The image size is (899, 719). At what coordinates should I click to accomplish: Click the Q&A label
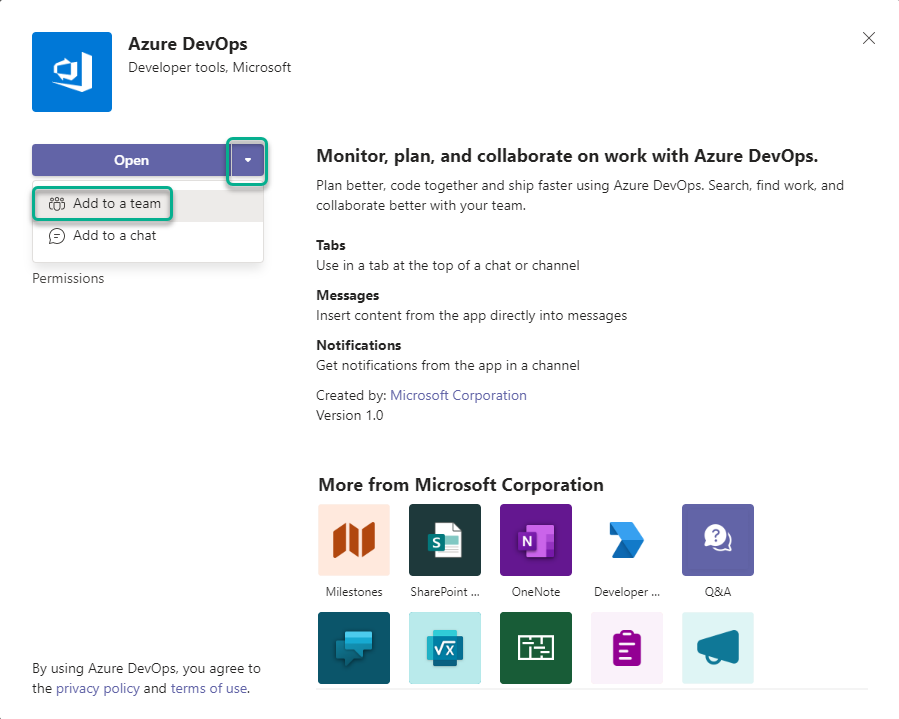tap(718, 592)
